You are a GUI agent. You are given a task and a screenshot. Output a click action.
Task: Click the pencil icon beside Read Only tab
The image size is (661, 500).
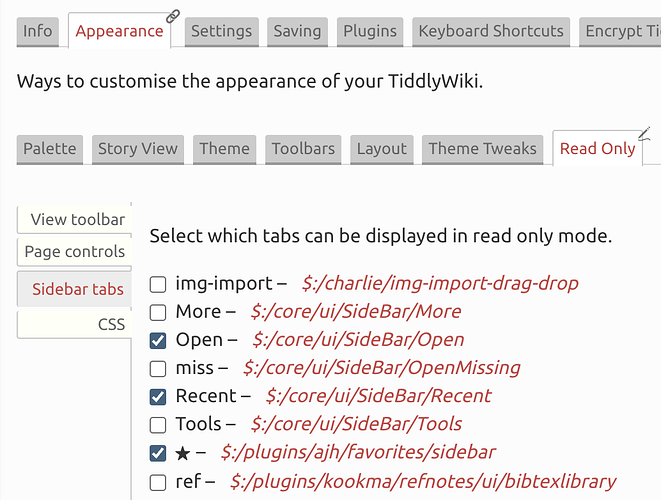(645, 133)
